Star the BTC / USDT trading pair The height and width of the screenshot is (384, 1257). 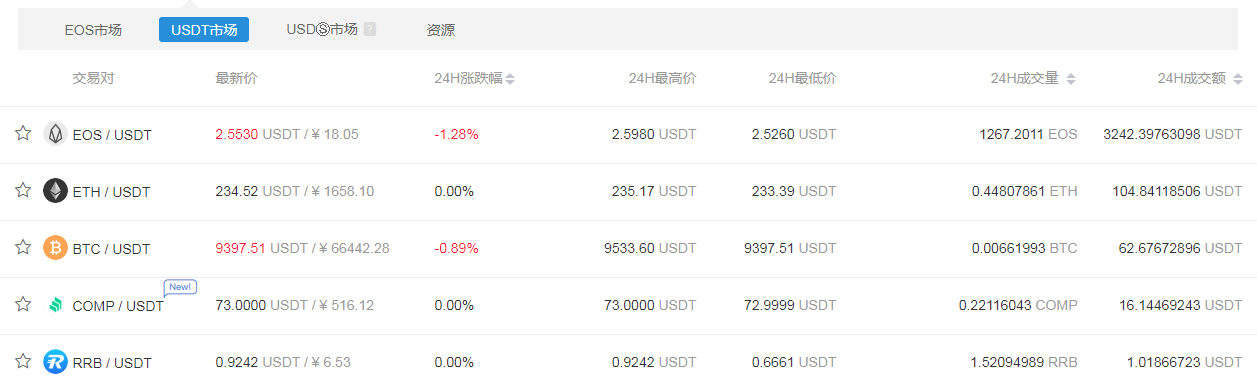[x=23, y=248]
